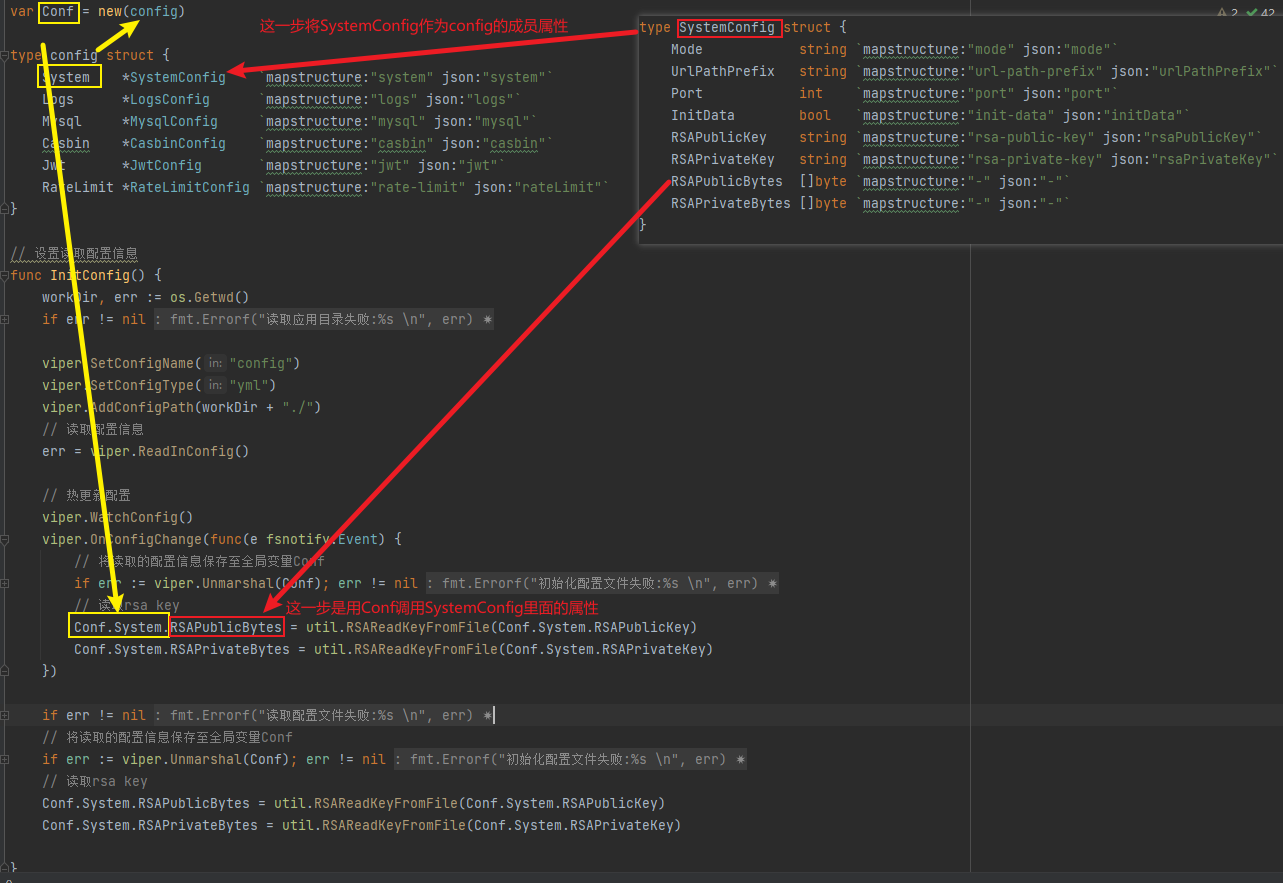
Task: Click the OnConfigChange closing fold marker
Action: 6,671
